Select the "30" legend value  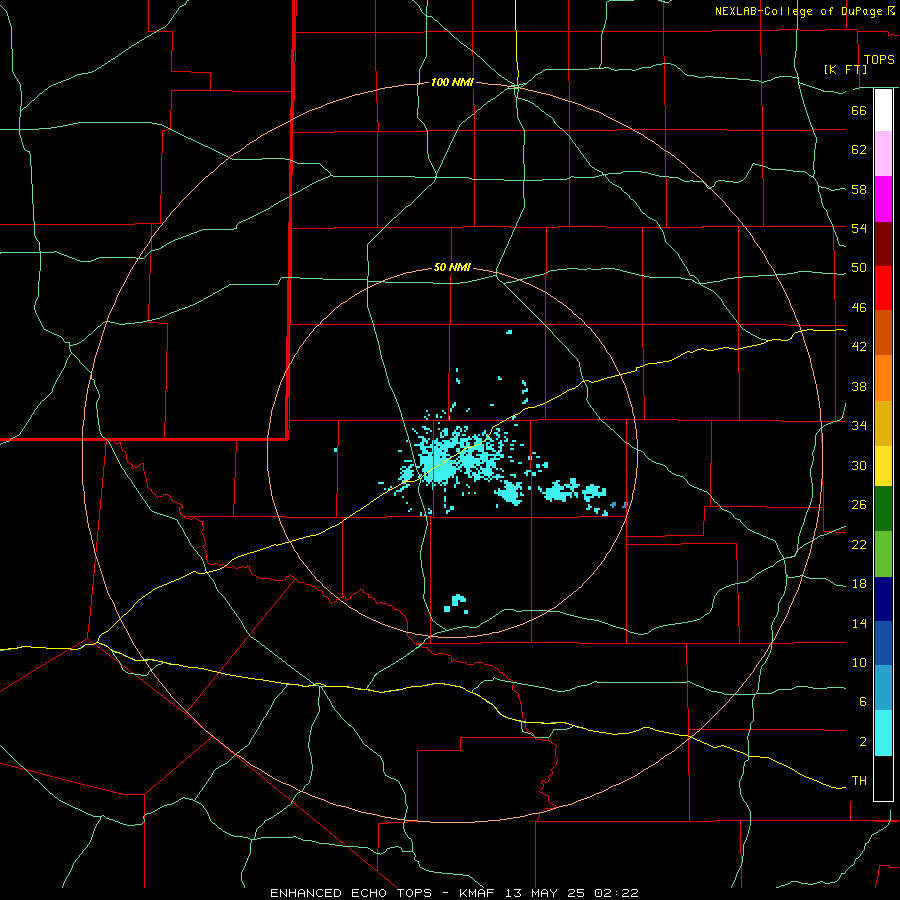point(859,465)
